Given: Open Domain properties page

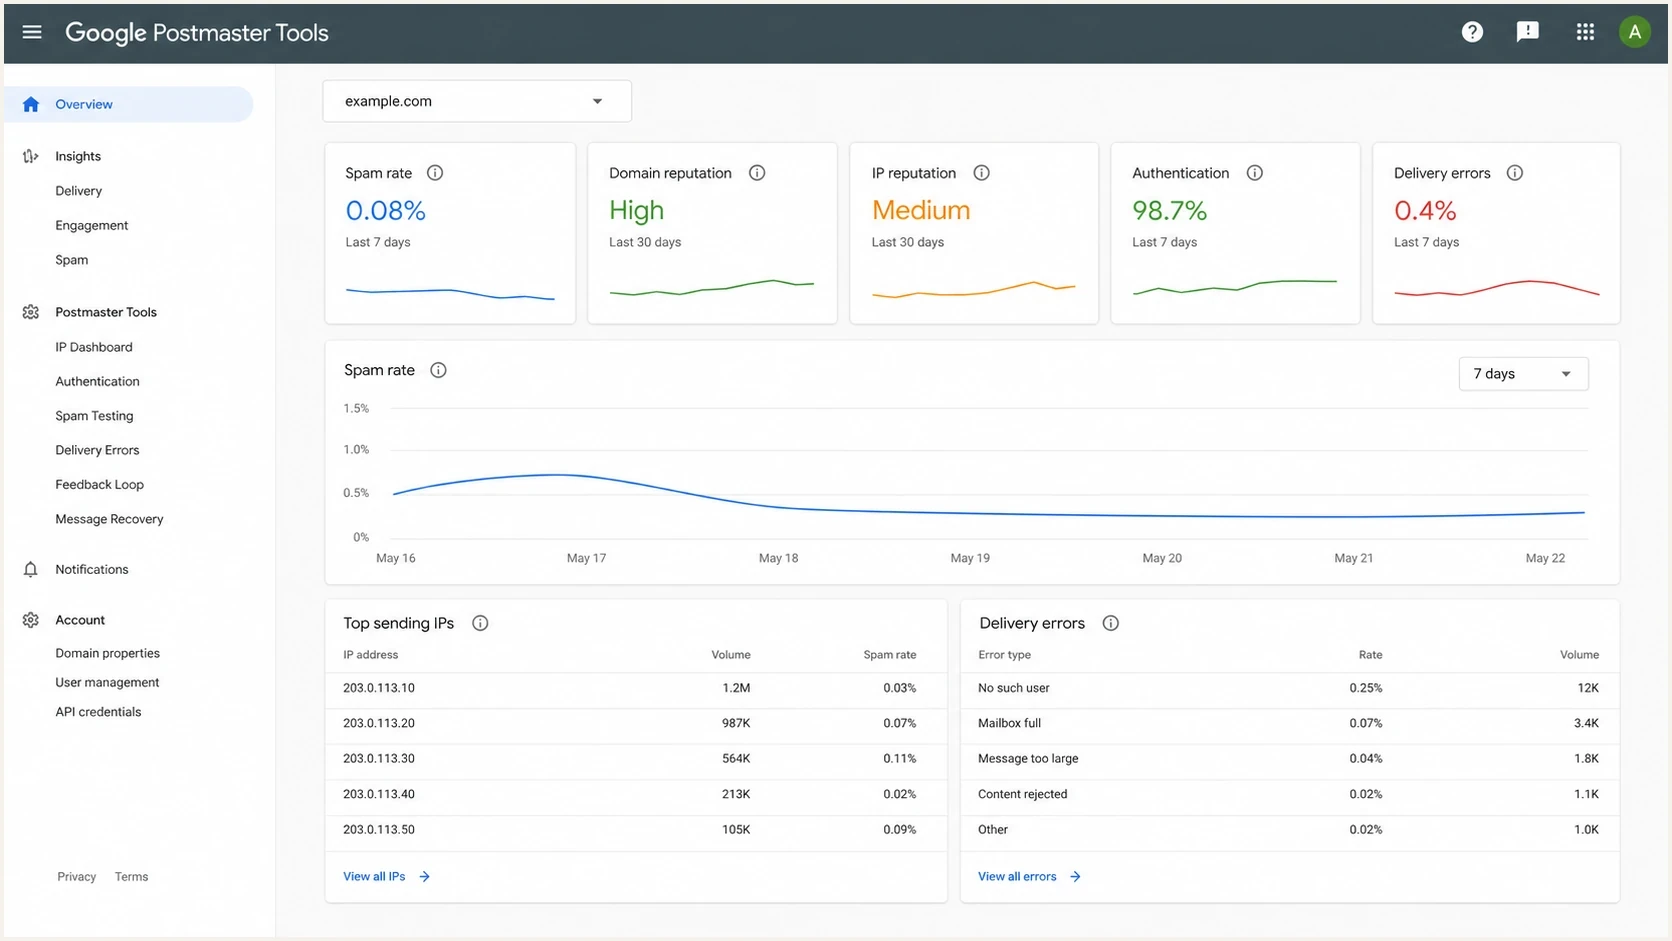Looking at the screenshot, I should (108, 653).
